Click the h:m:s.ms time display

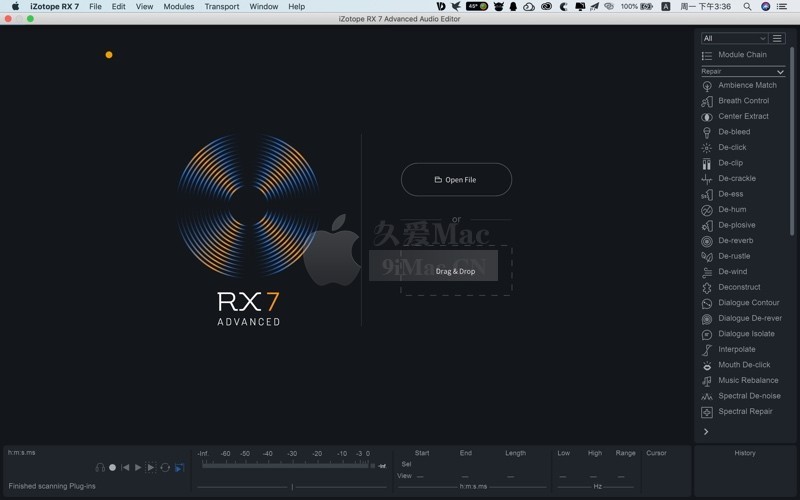tap(21, 453)
